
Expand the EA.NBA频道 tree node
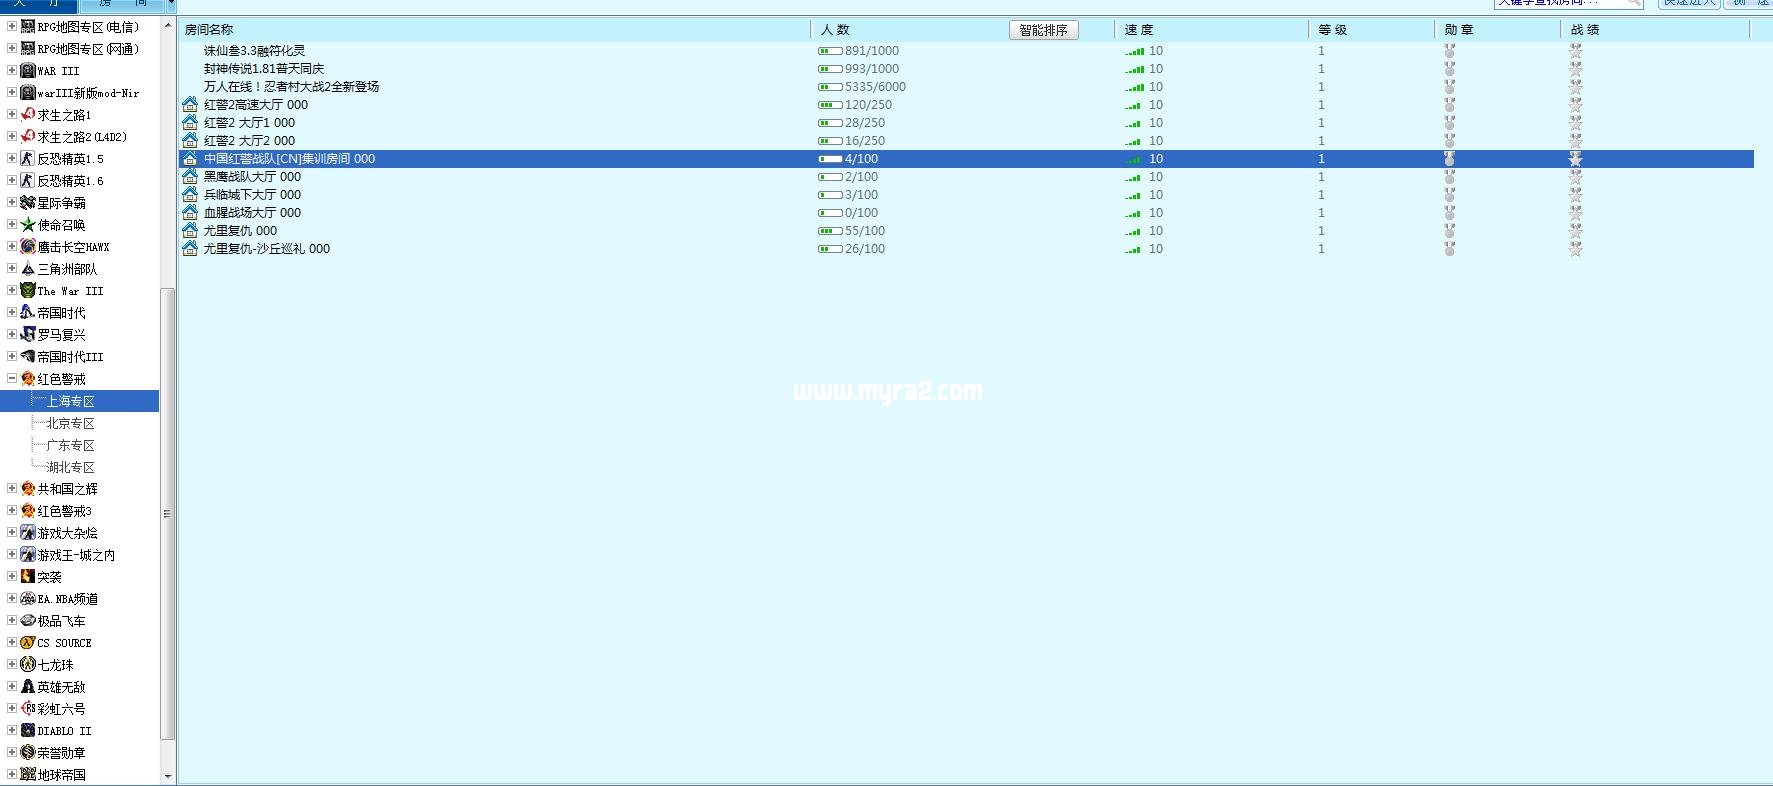coord(12,599)
